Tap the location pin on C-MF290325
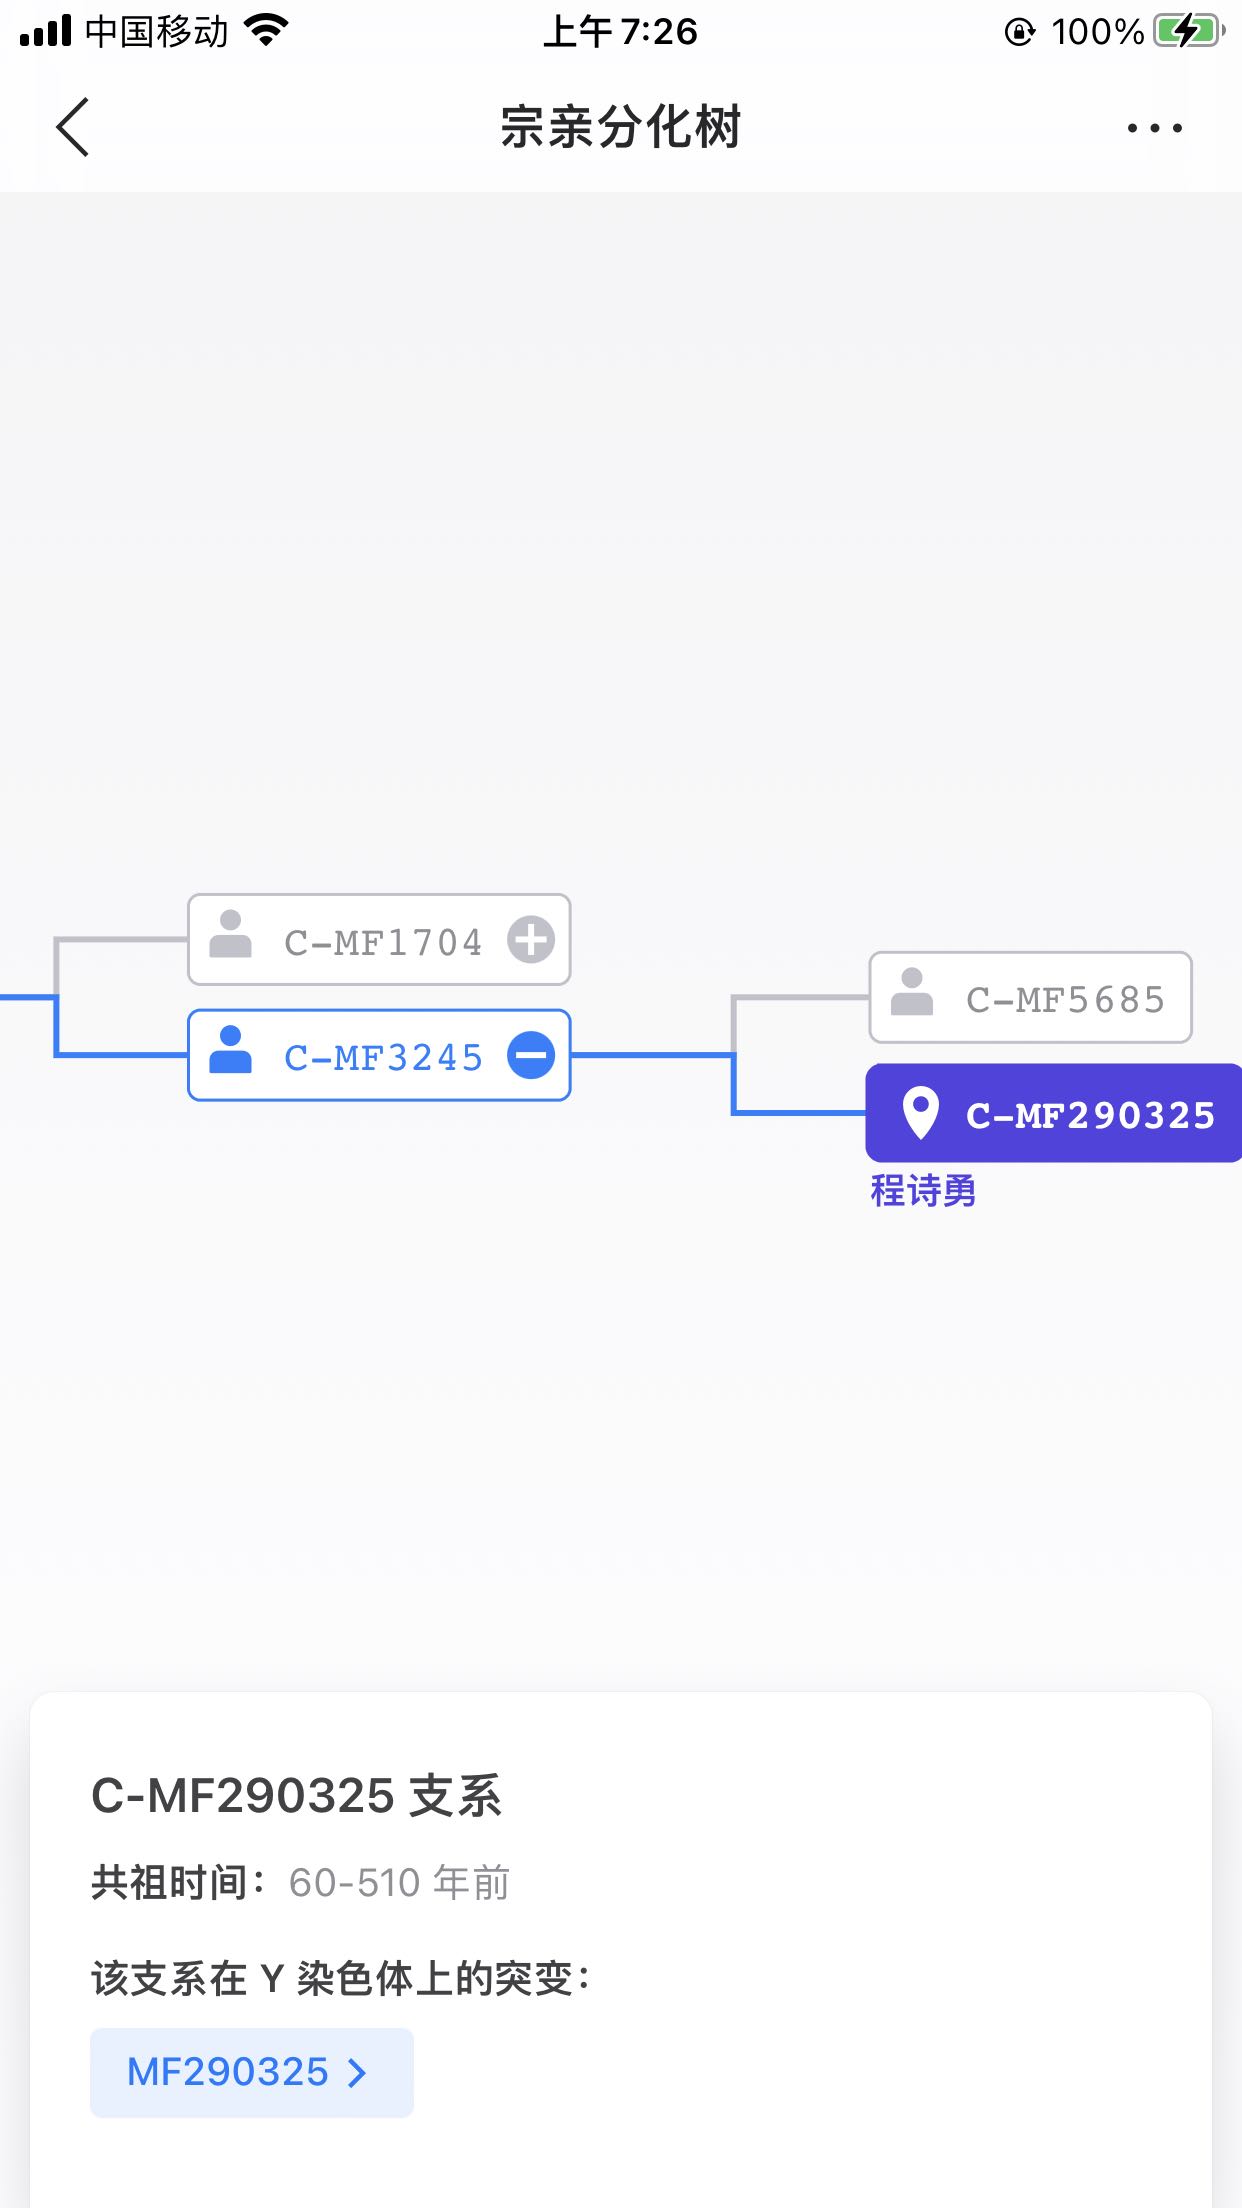 click(920, 1112)
